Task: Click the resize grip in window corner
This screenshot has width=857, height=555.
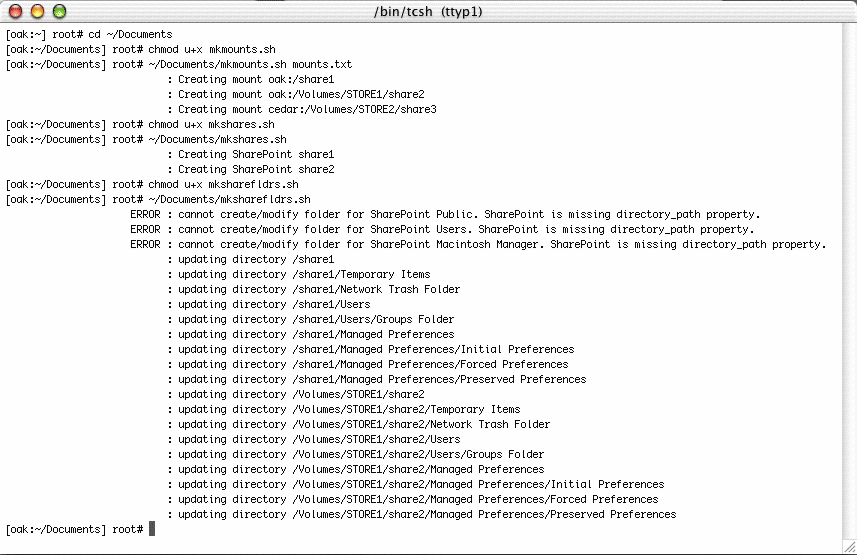Action: [849, 547]
